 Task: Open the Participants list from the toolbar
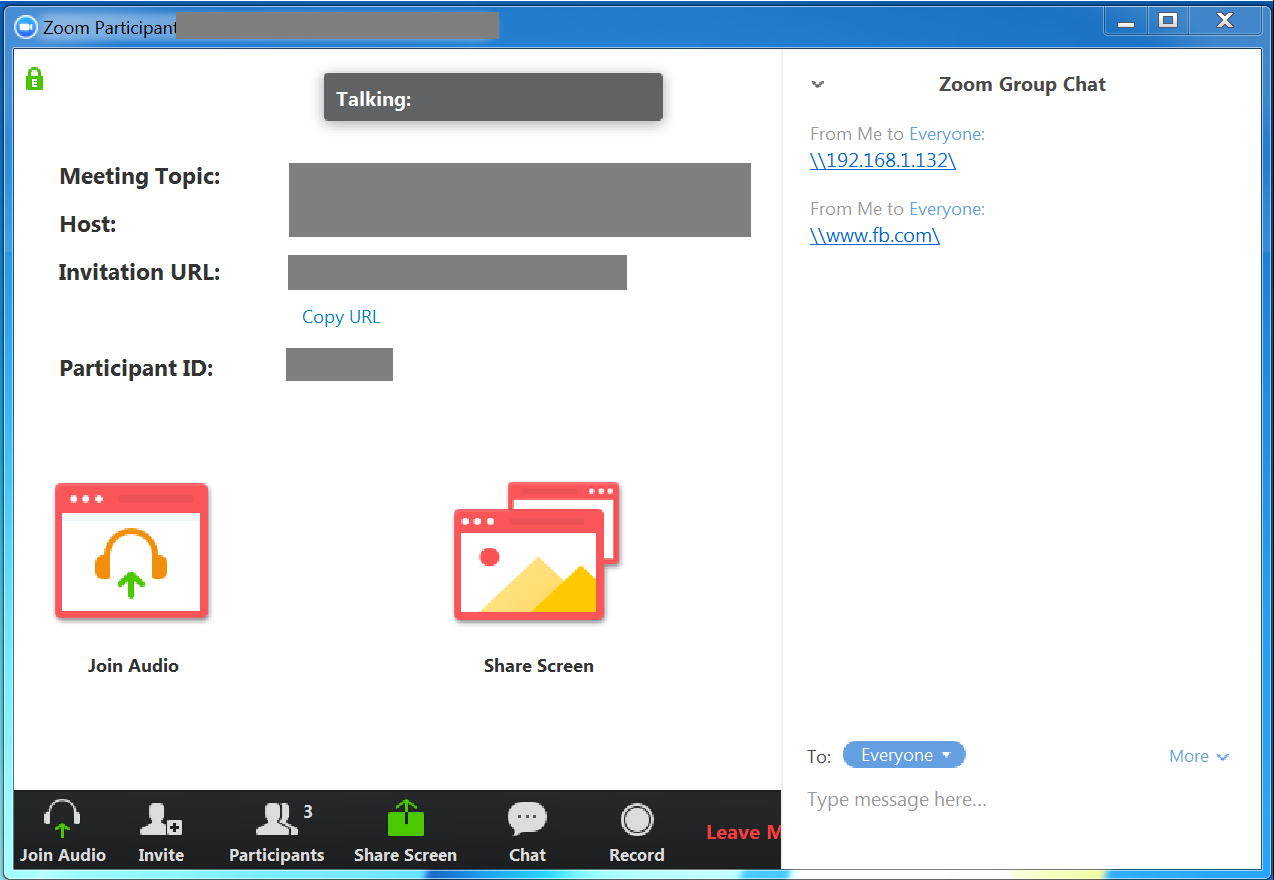277,832
